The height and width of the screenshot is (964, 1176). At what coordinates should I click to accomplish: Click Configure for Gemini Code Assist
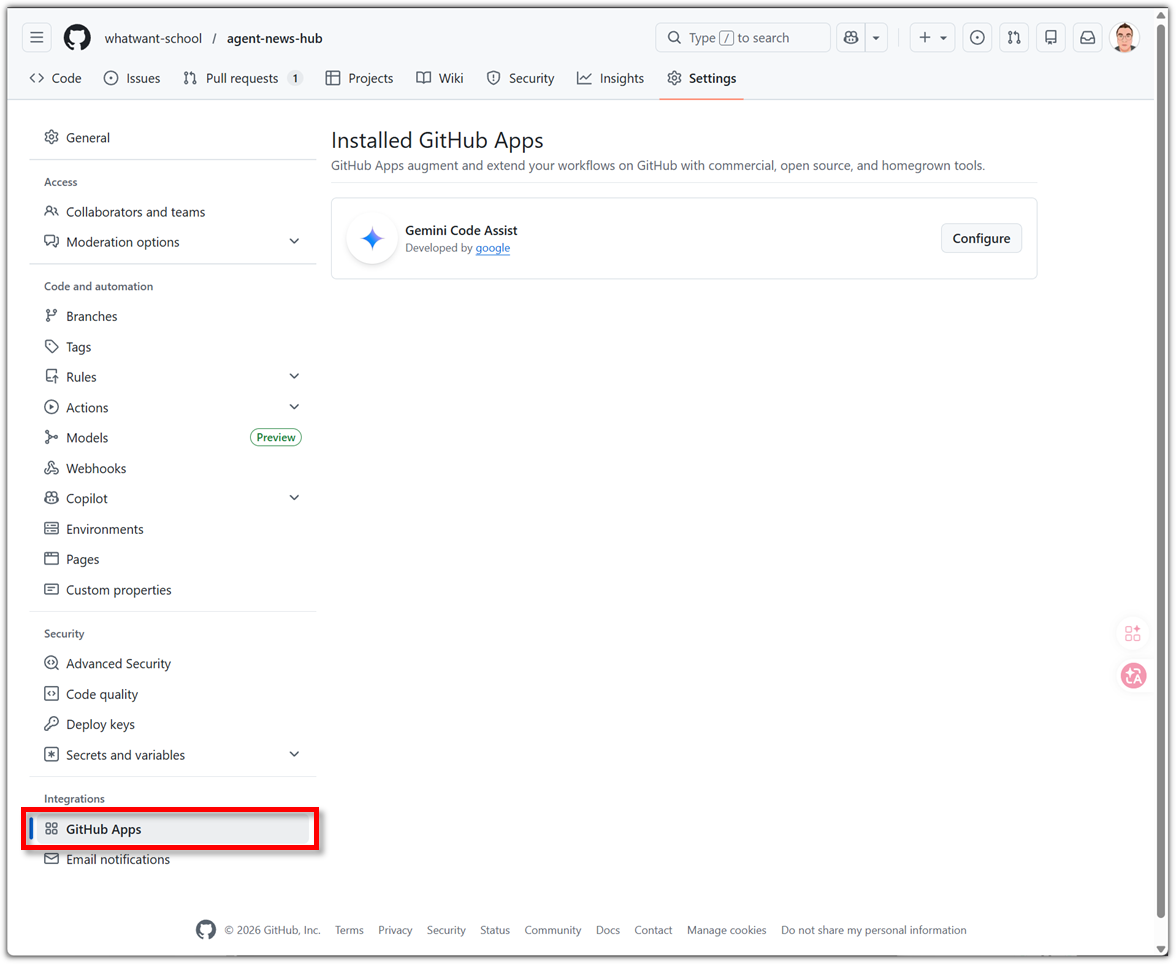coord(981,239)
